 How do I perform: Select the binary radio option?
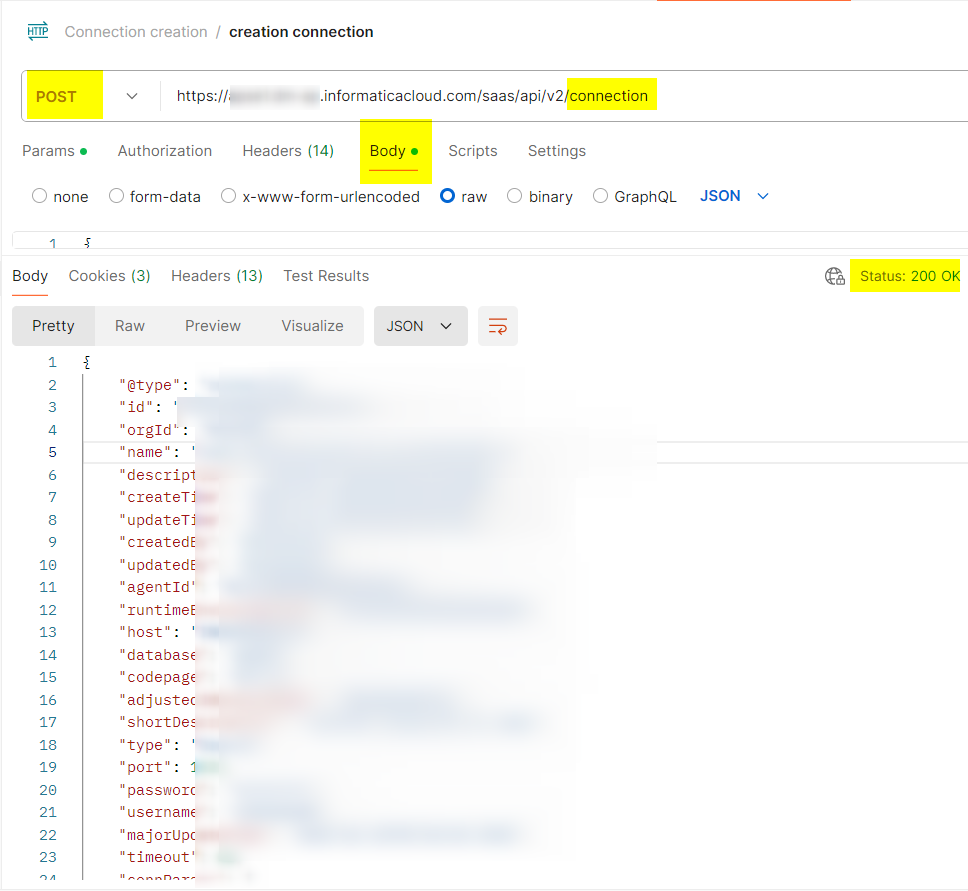click(x=514, y=196)
